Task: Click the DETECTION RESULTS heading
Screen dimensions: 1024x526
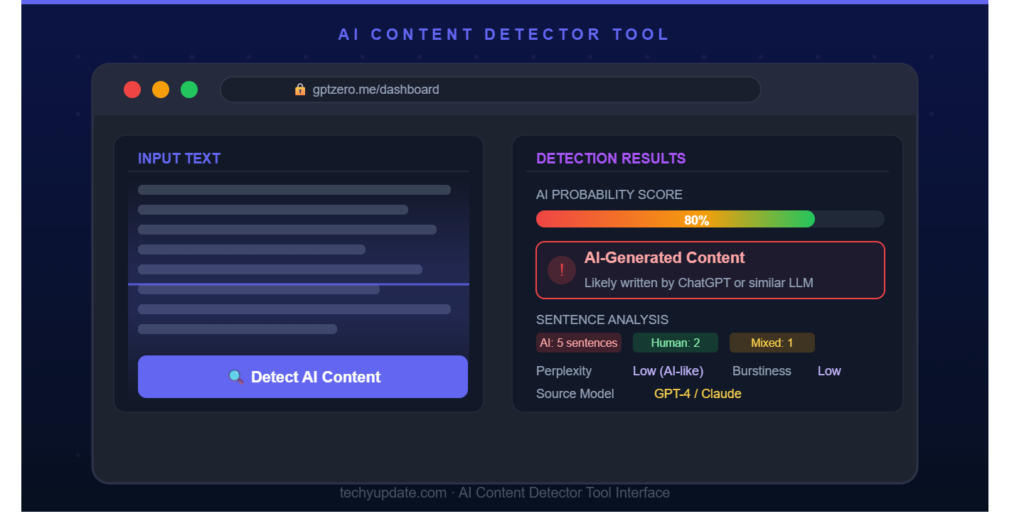Action: pyautogui.click(x=611, y=159)
